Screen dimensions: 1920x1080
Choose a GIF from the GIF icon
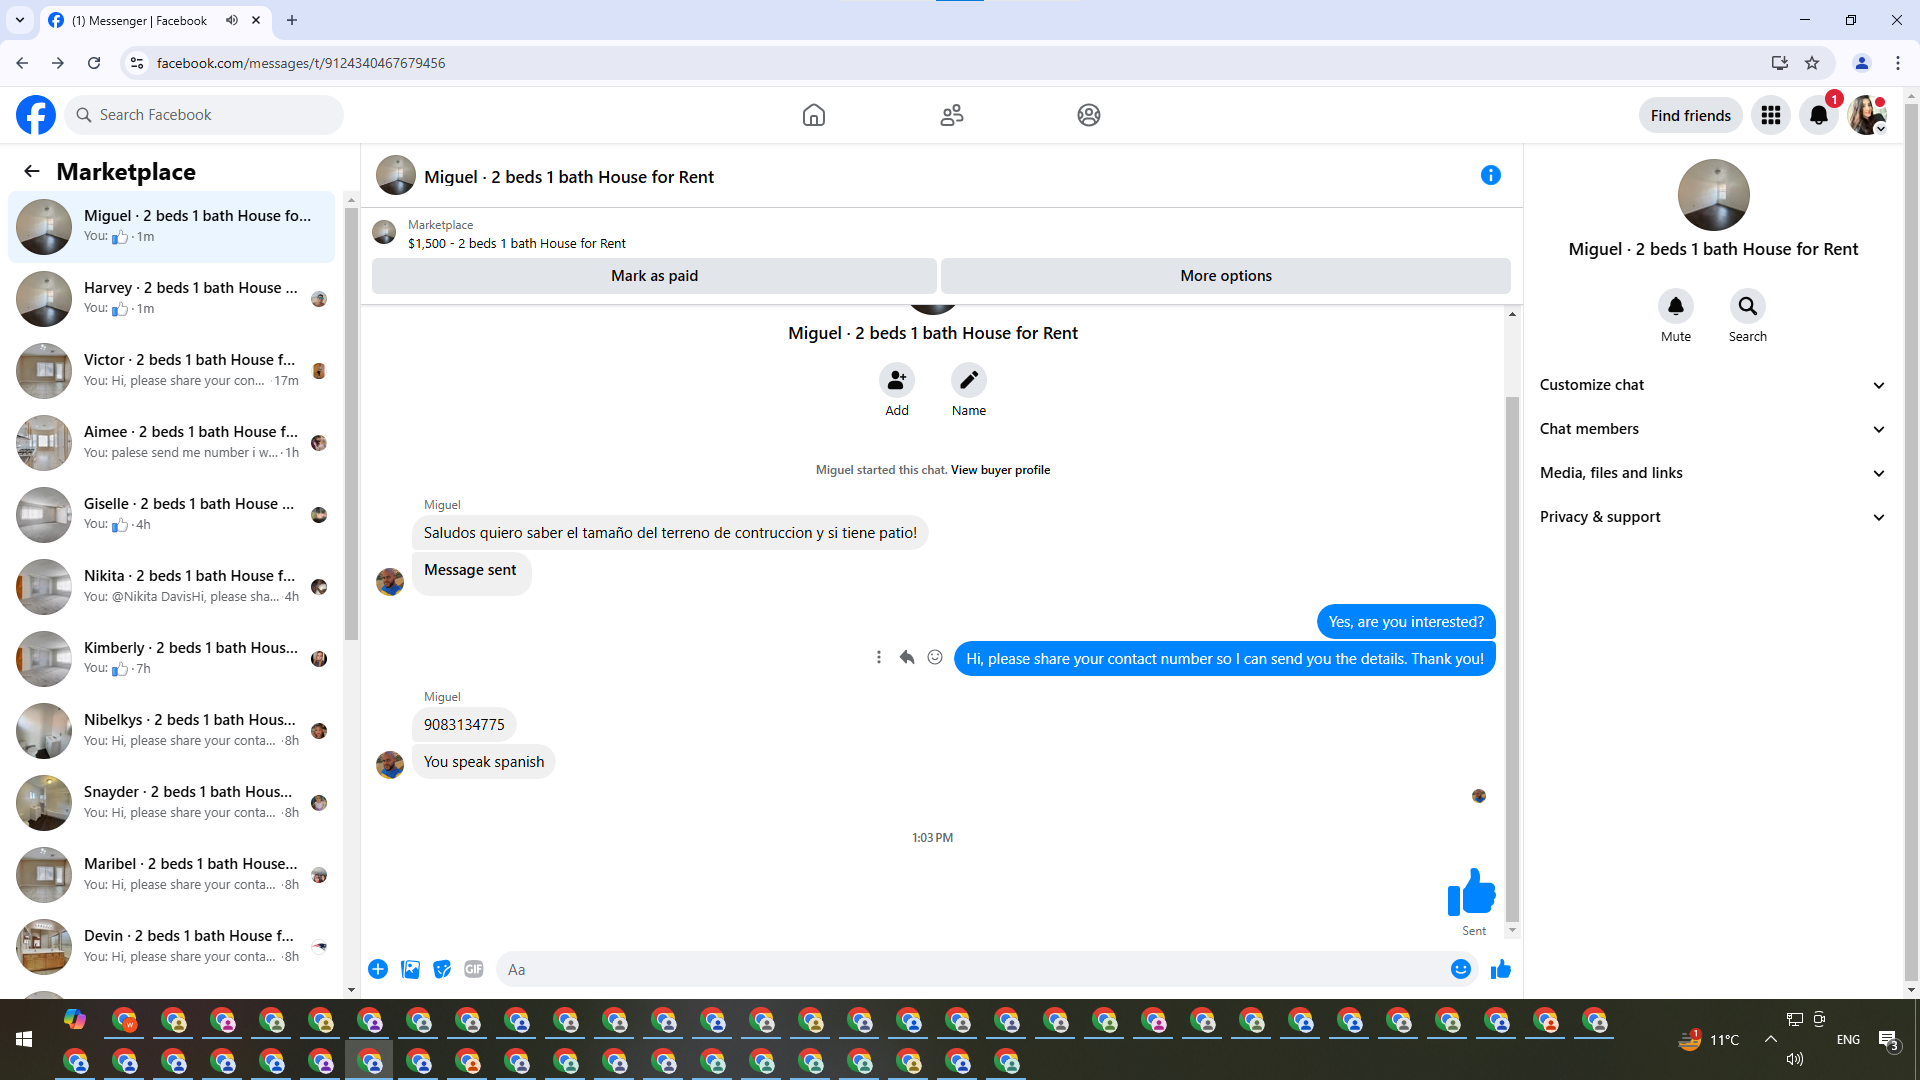click(x=474, y=969)
